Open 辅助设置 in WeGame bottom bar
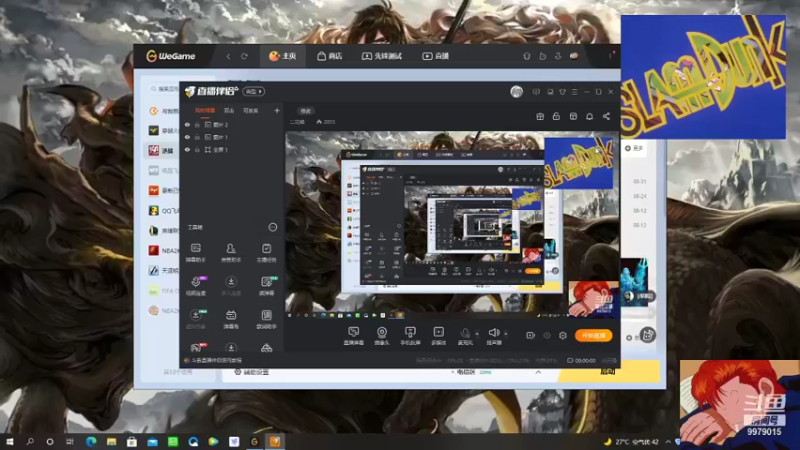This screenshot has height=450, width=800. 251,372
